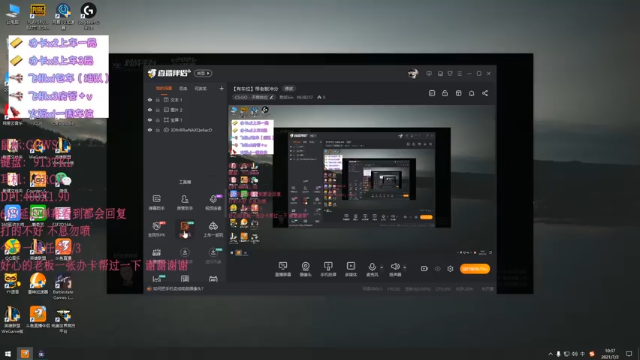Open the messages chat bubble icon

click(429, 73)
